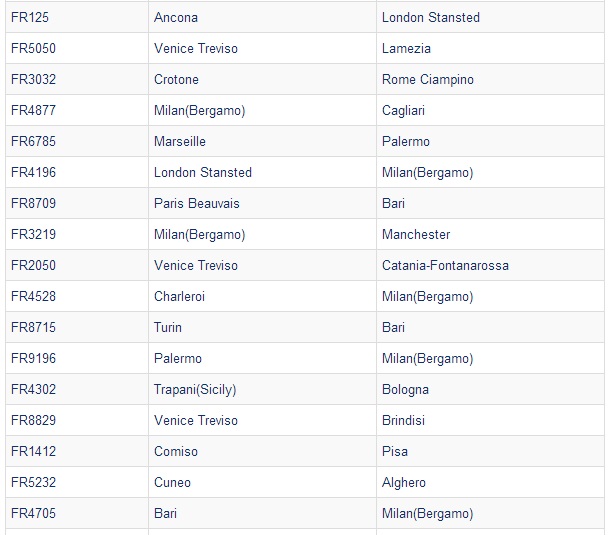Click flight number FR4705
Screen dimensions: 611x535
click(x=34, y=513)
